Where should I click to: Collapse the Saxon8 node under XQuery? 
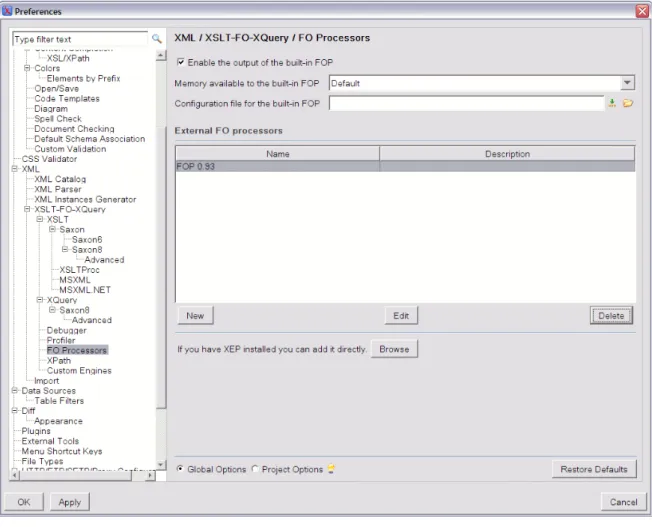(52, 310)
